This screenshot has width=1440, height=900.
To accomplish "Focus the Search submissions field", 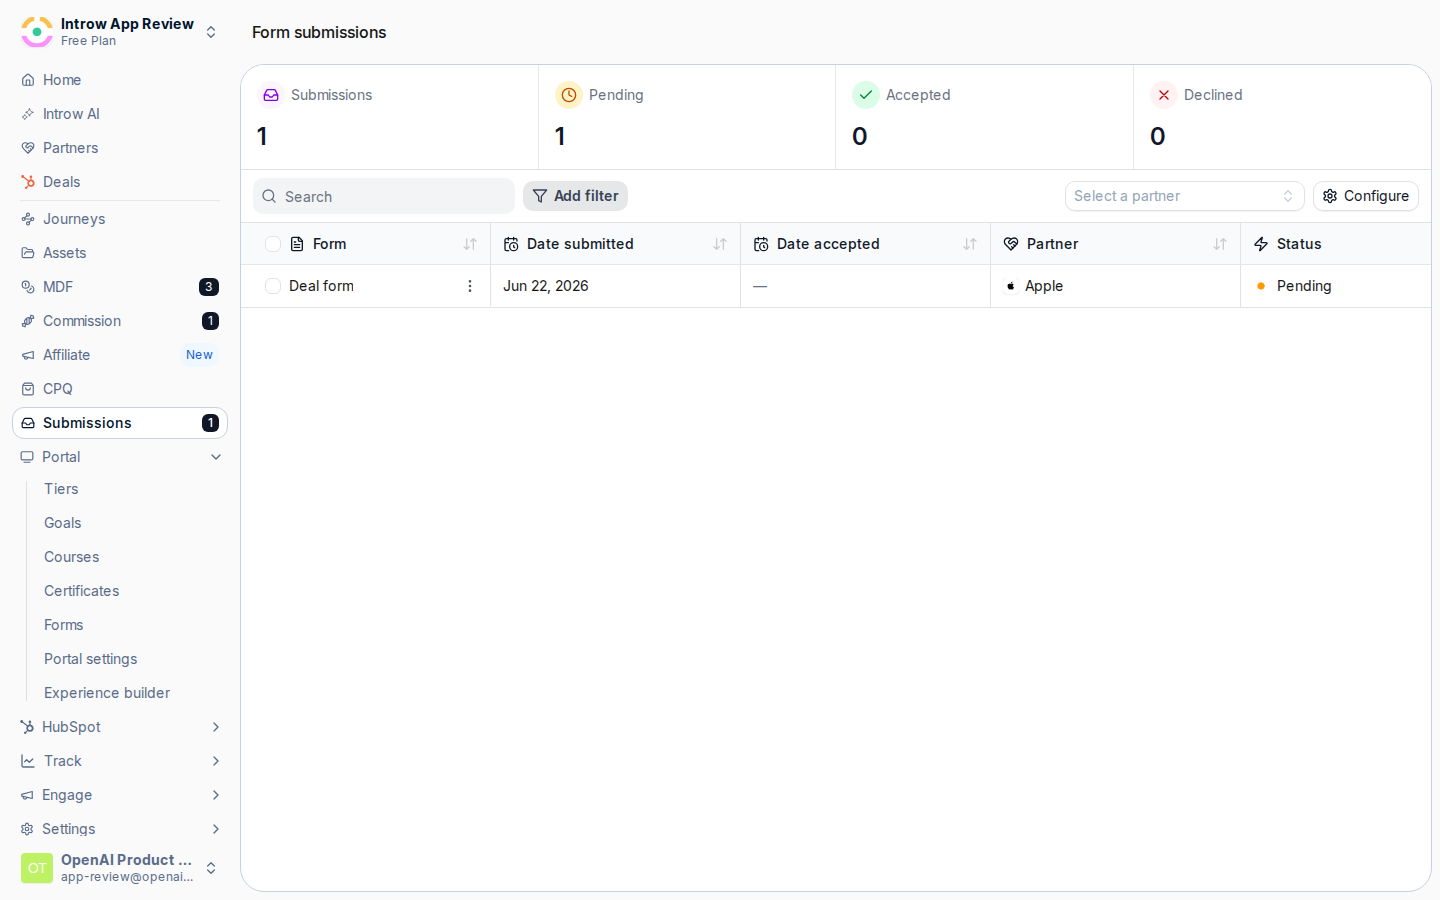I will pyautogui.click(x=384, y=196).
